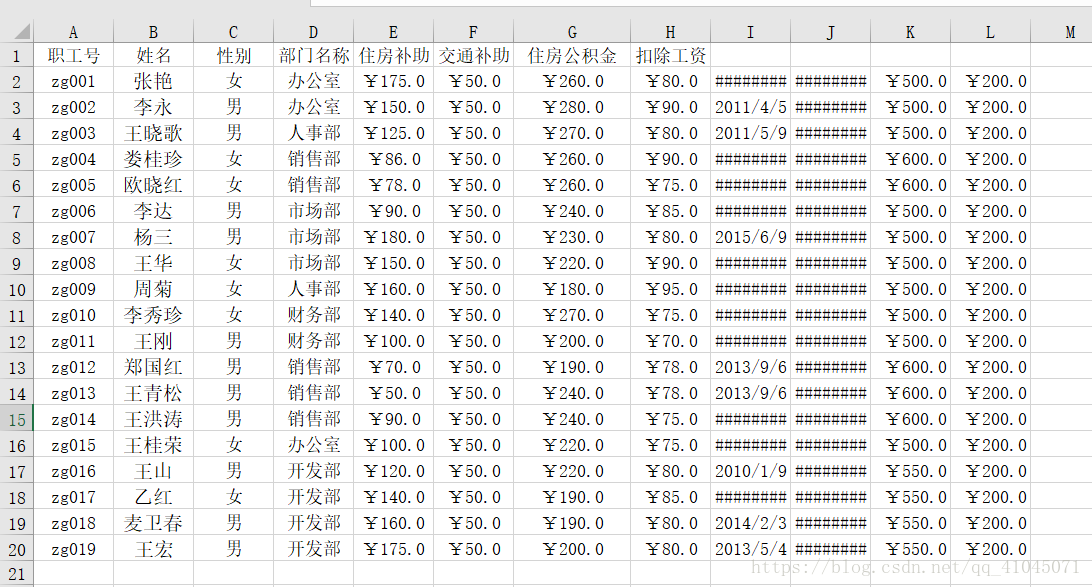Click header cell 扣除工资

point(670,56)
